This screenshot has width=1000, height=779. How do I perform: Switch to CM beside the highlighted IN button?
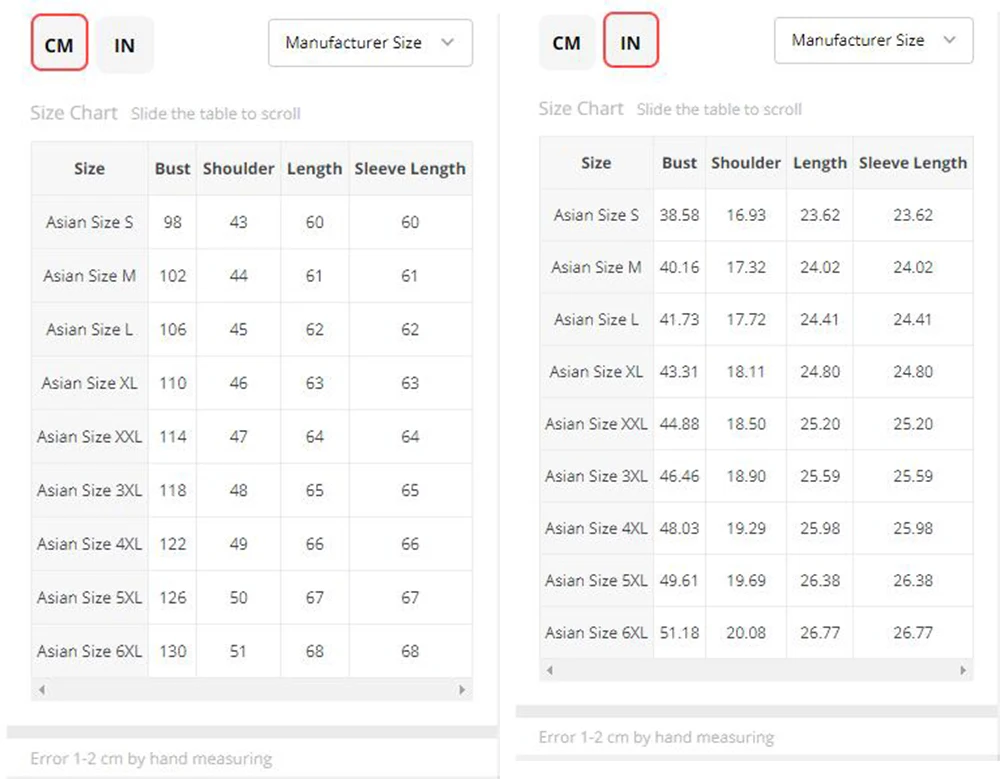(x=566, y=42)
